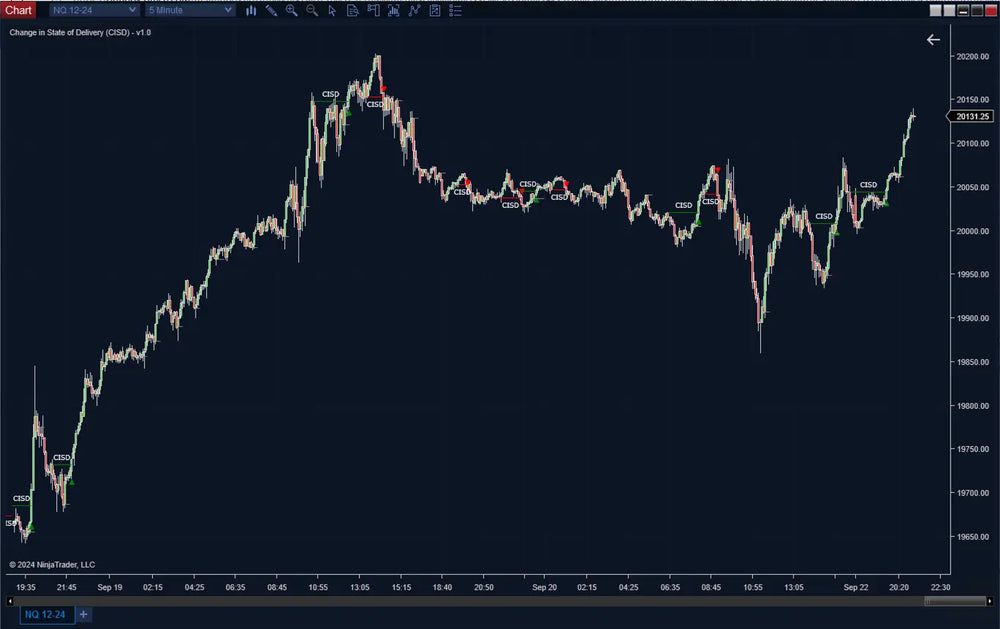Viewport: 1000px width, 629px height.
Task: Open the Indicators icon
Action: [394, 10]
